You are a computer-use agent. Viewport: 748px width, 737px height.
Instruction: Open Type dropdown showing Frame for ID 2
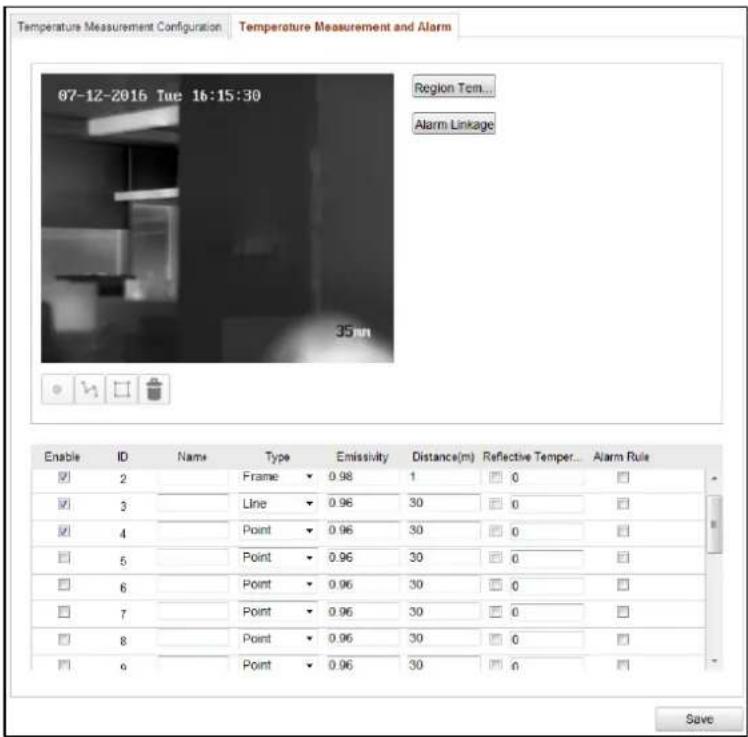pyautogui.click(x=278, y=477)
